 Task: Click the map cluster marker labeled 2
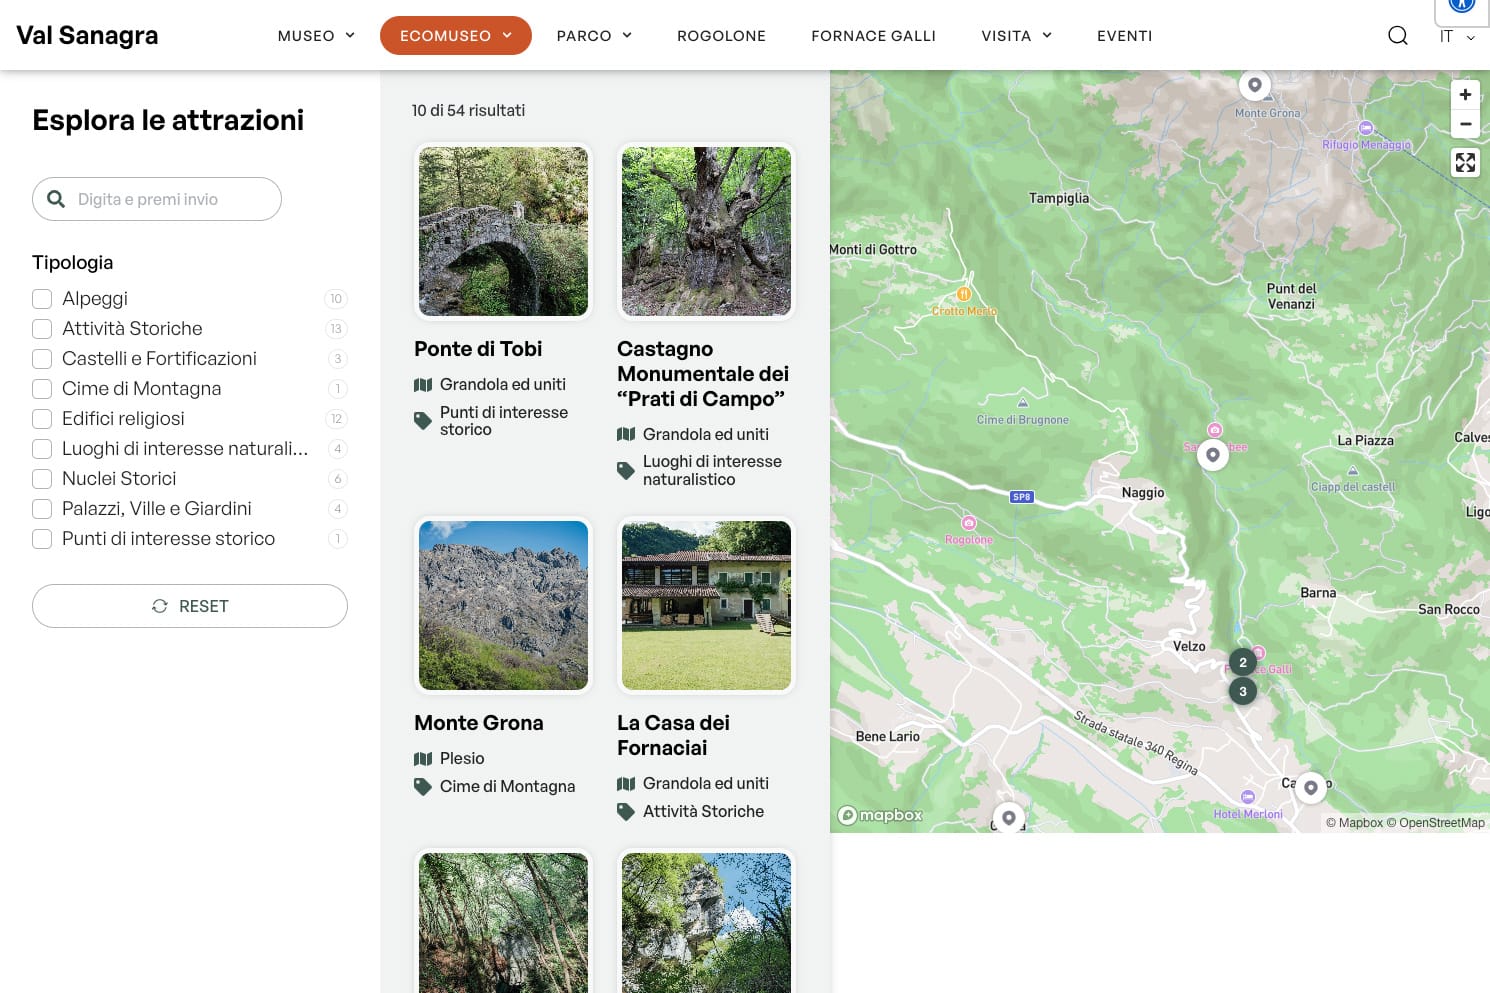click(x=1243, y=662)
